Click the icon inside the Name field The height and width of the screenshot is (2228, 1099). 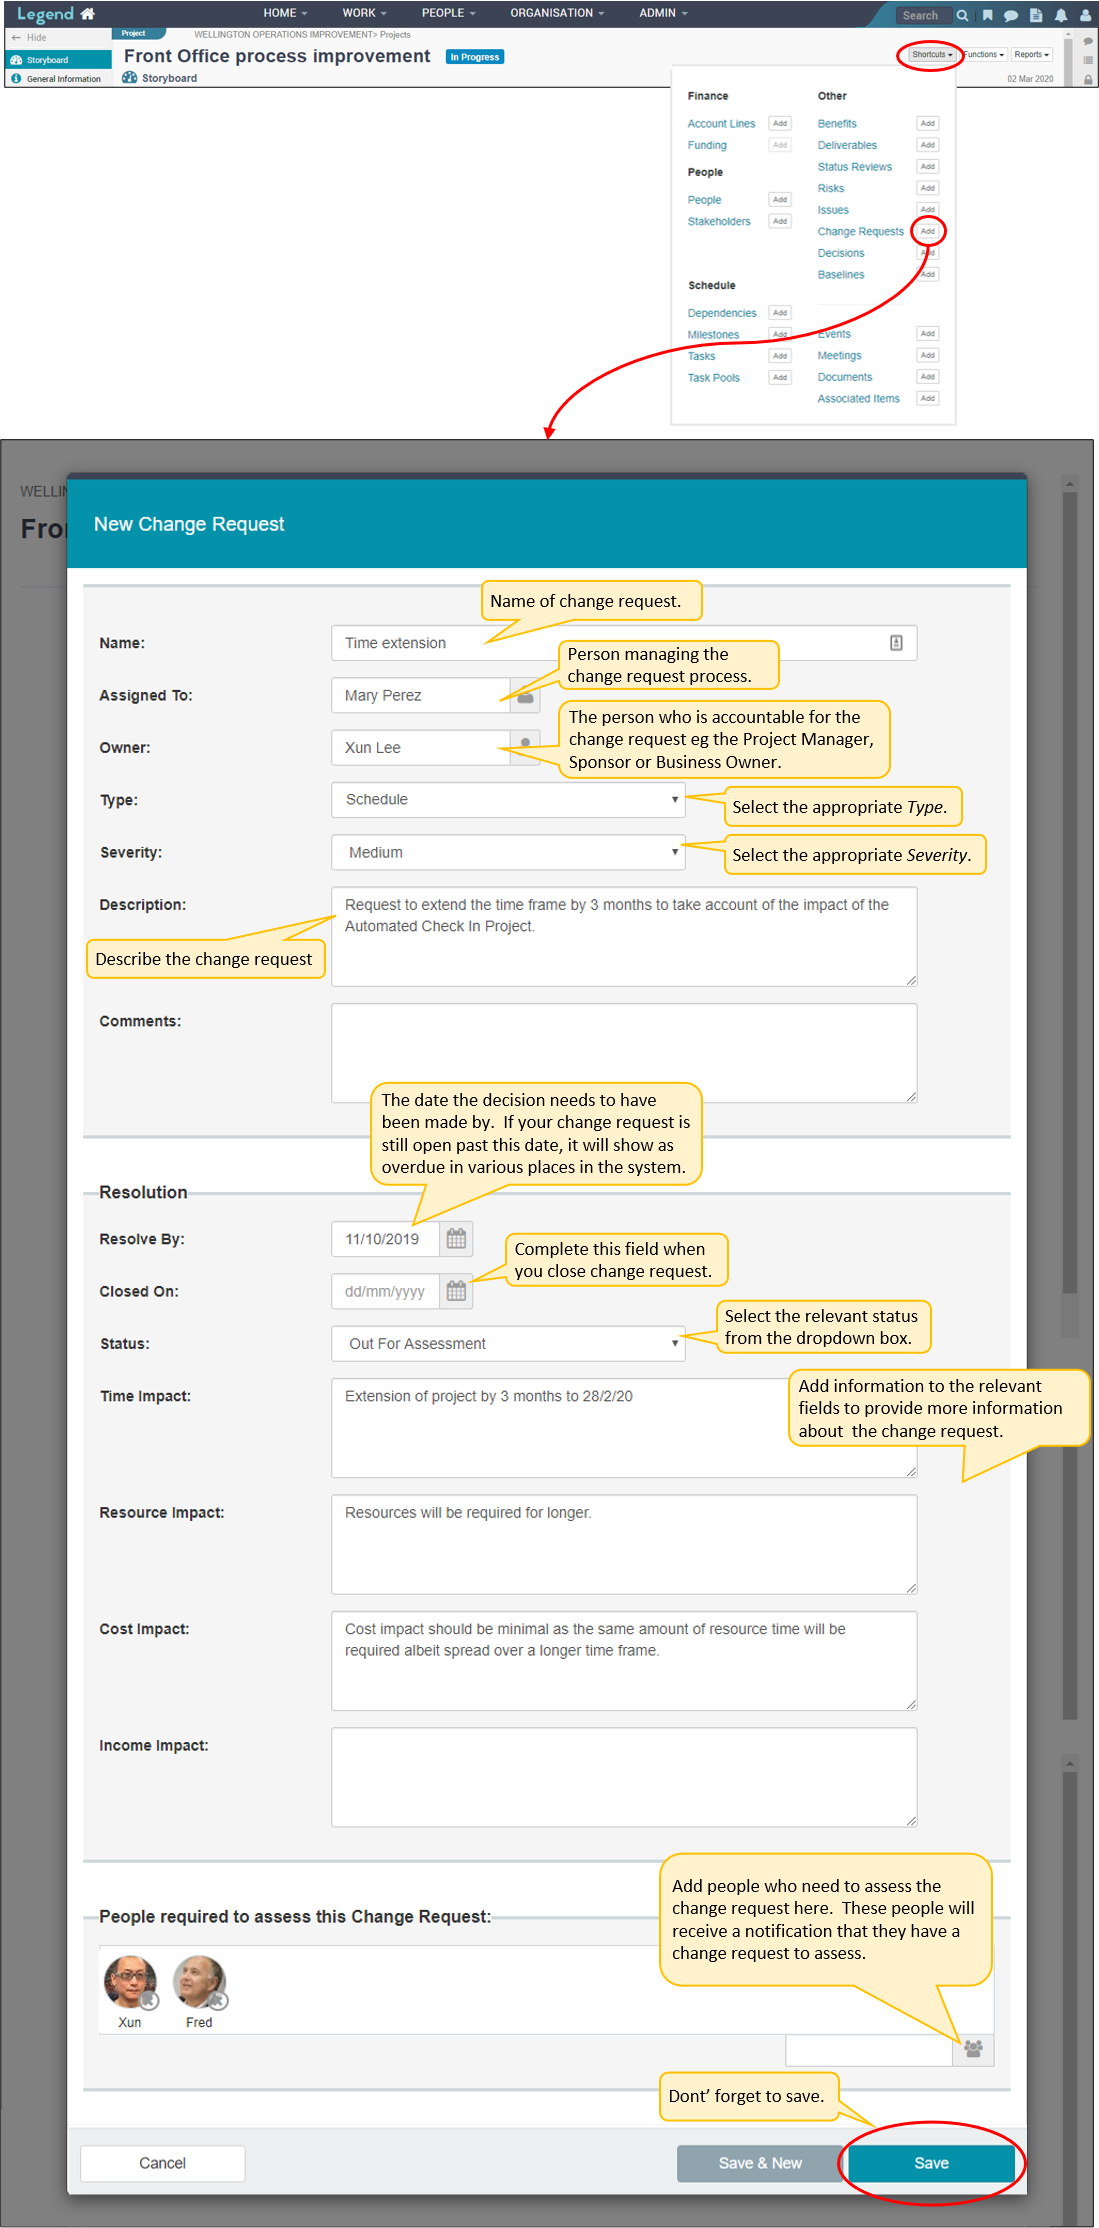896,643
